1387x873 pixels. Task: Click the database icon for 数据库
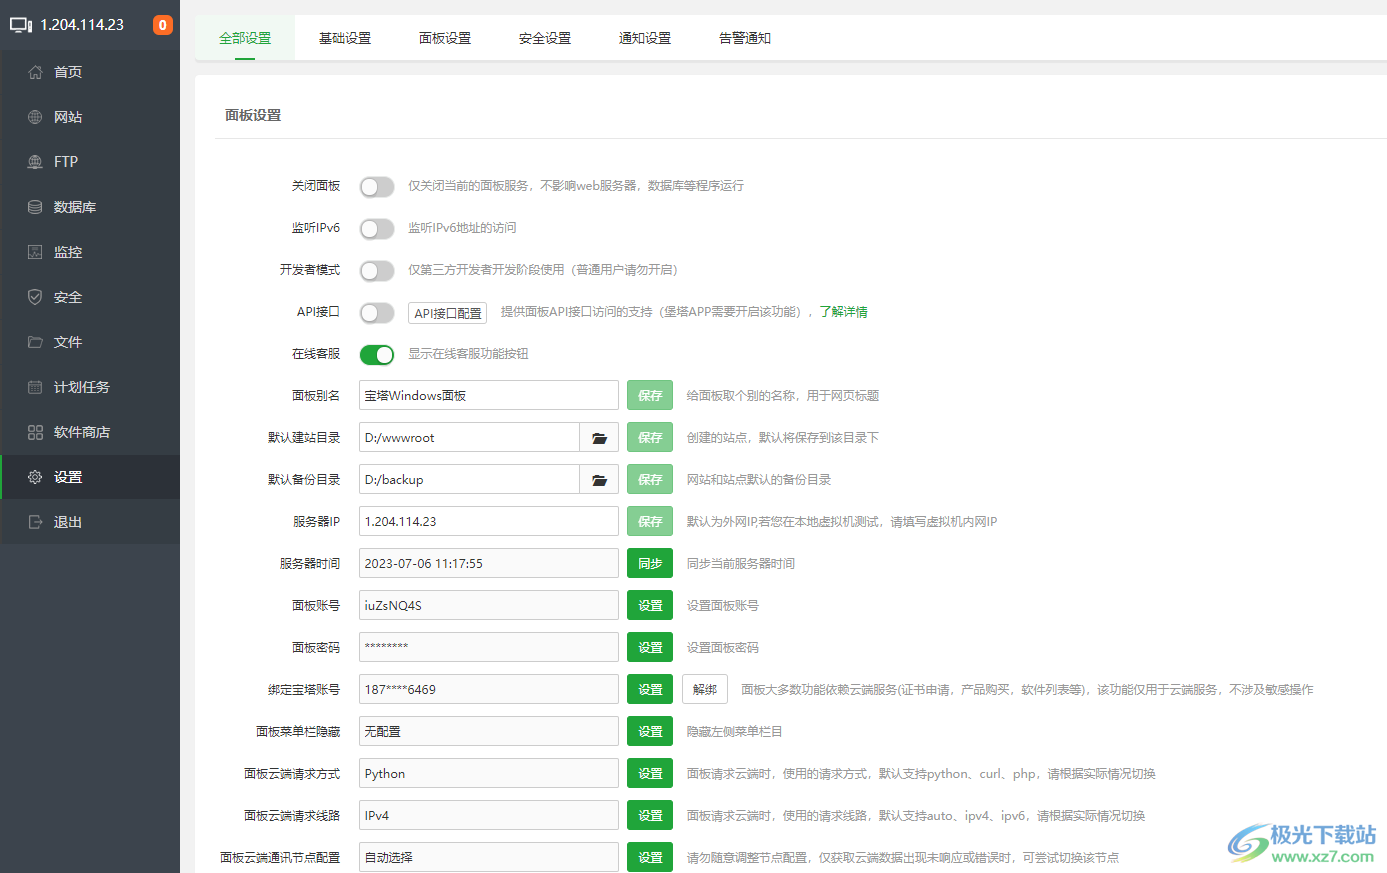pos(35,207)
